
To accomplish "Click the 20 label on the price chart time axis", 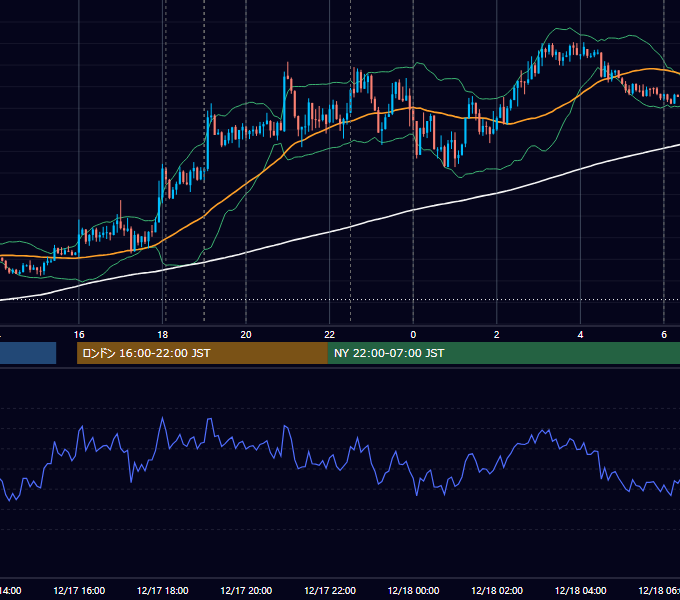I will pyautogui.click(x=246, y=335).
